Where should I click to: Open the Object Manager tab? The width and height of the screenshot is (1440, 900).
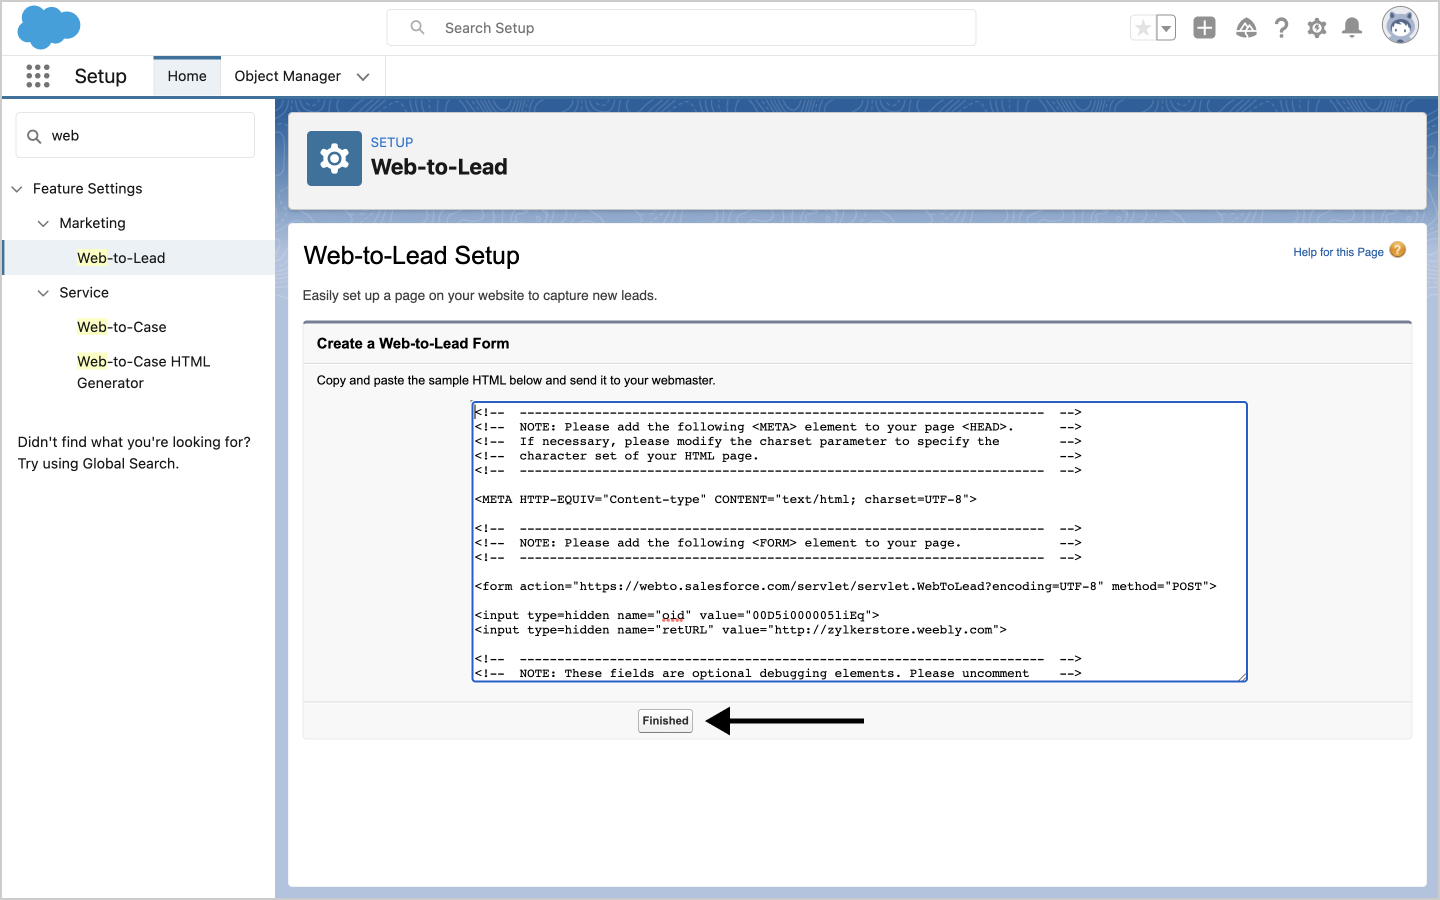coord(287,76)
